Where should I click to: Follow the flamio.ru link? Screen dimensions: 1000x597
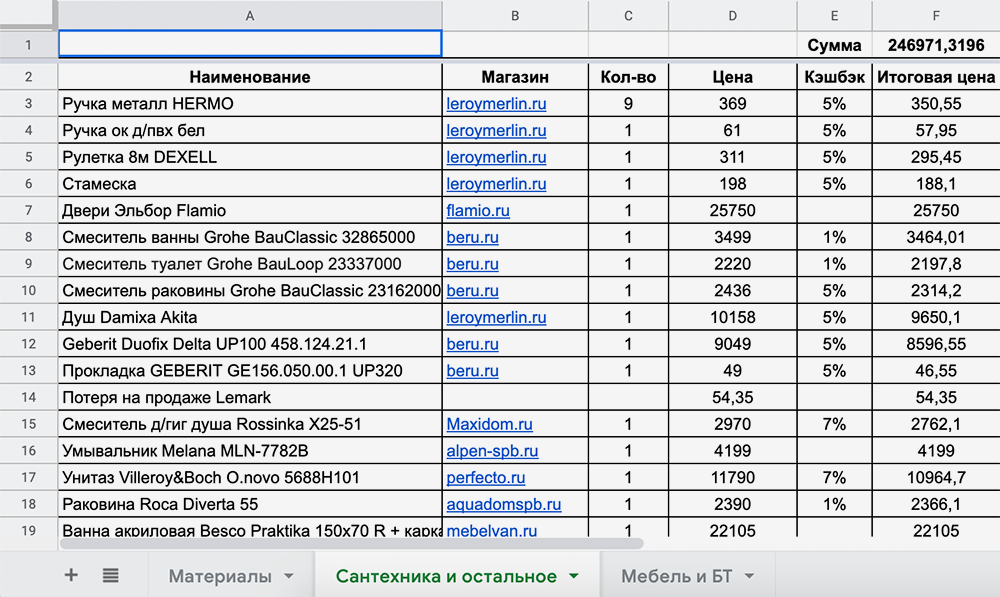(x=478, y=210)
